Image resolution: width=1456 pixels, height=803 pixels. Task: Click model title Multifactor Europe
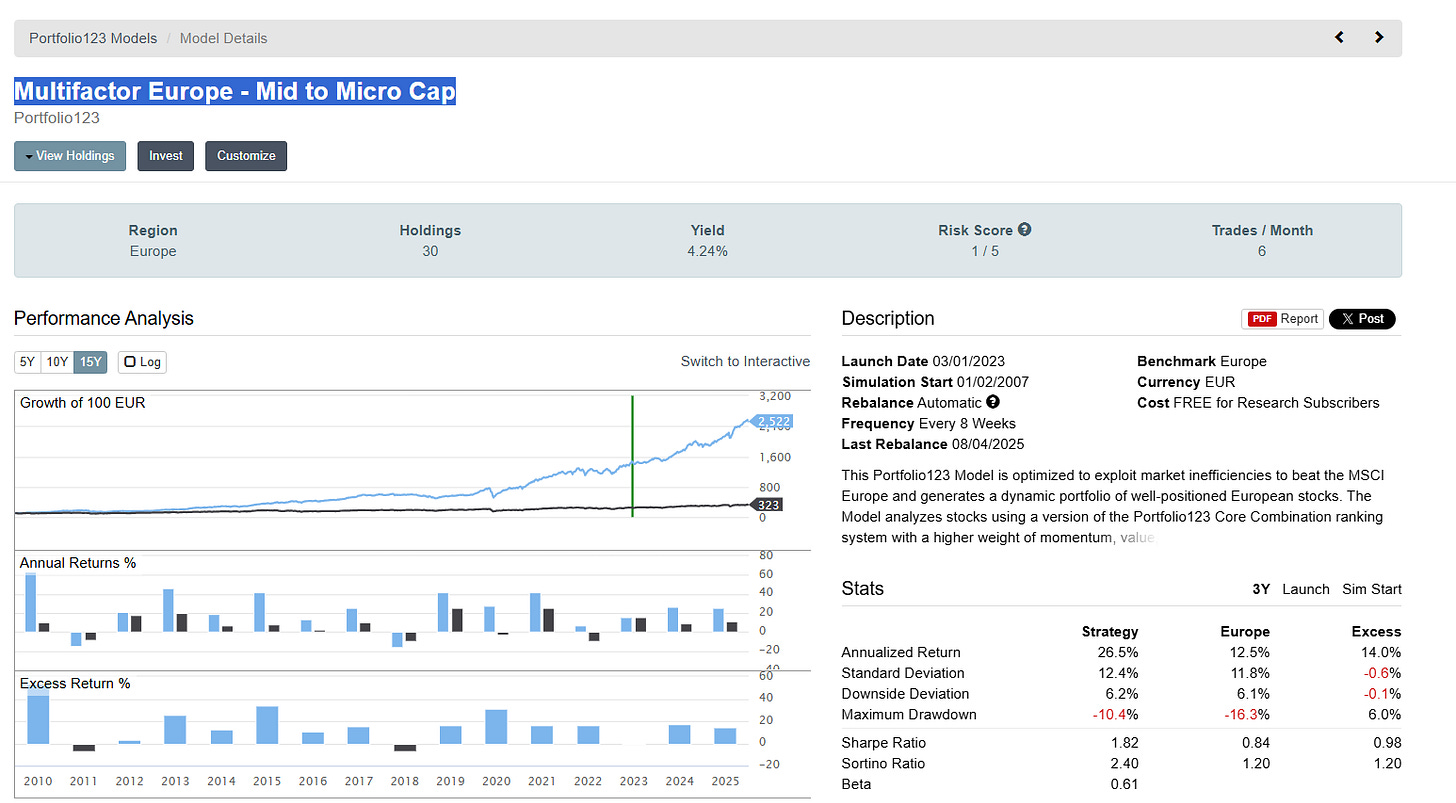click(x=235, y=92)
